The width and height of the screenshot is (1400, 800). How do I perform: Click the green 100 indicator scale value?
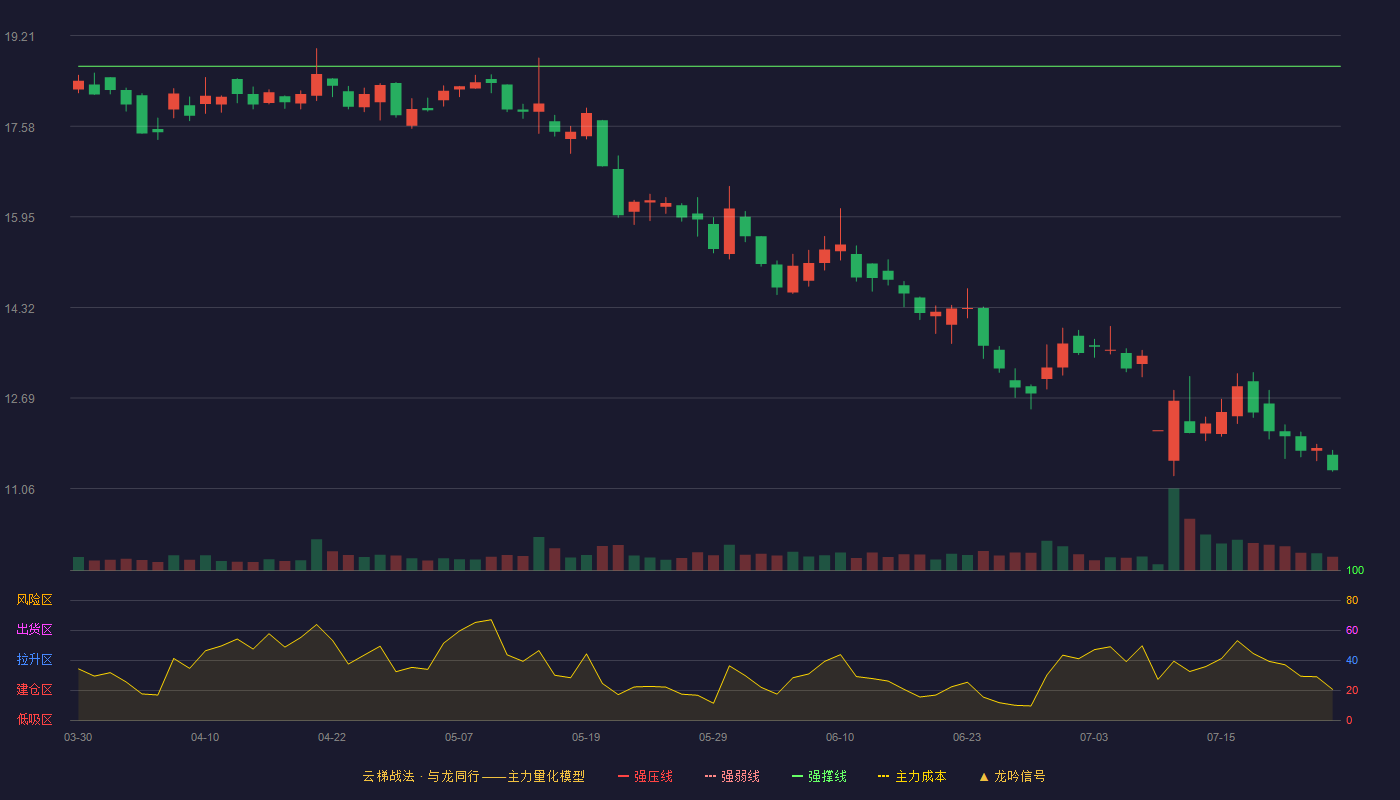[x=1355, y=571]
